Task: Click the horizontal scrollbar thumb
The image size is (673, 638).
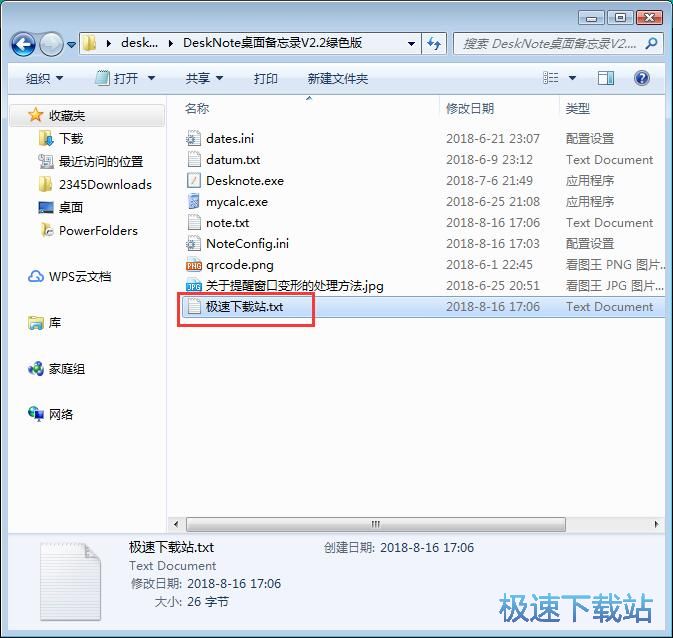Action: point(376,524)
